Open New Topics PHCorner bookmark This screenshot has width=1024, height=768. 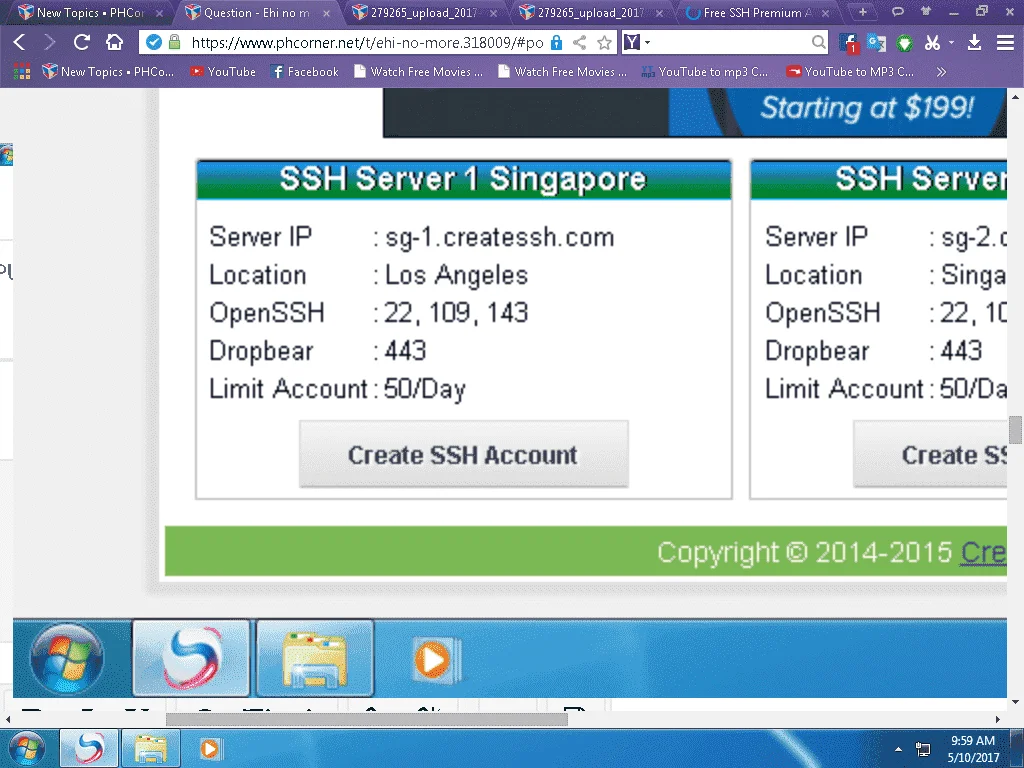[108, 72]
